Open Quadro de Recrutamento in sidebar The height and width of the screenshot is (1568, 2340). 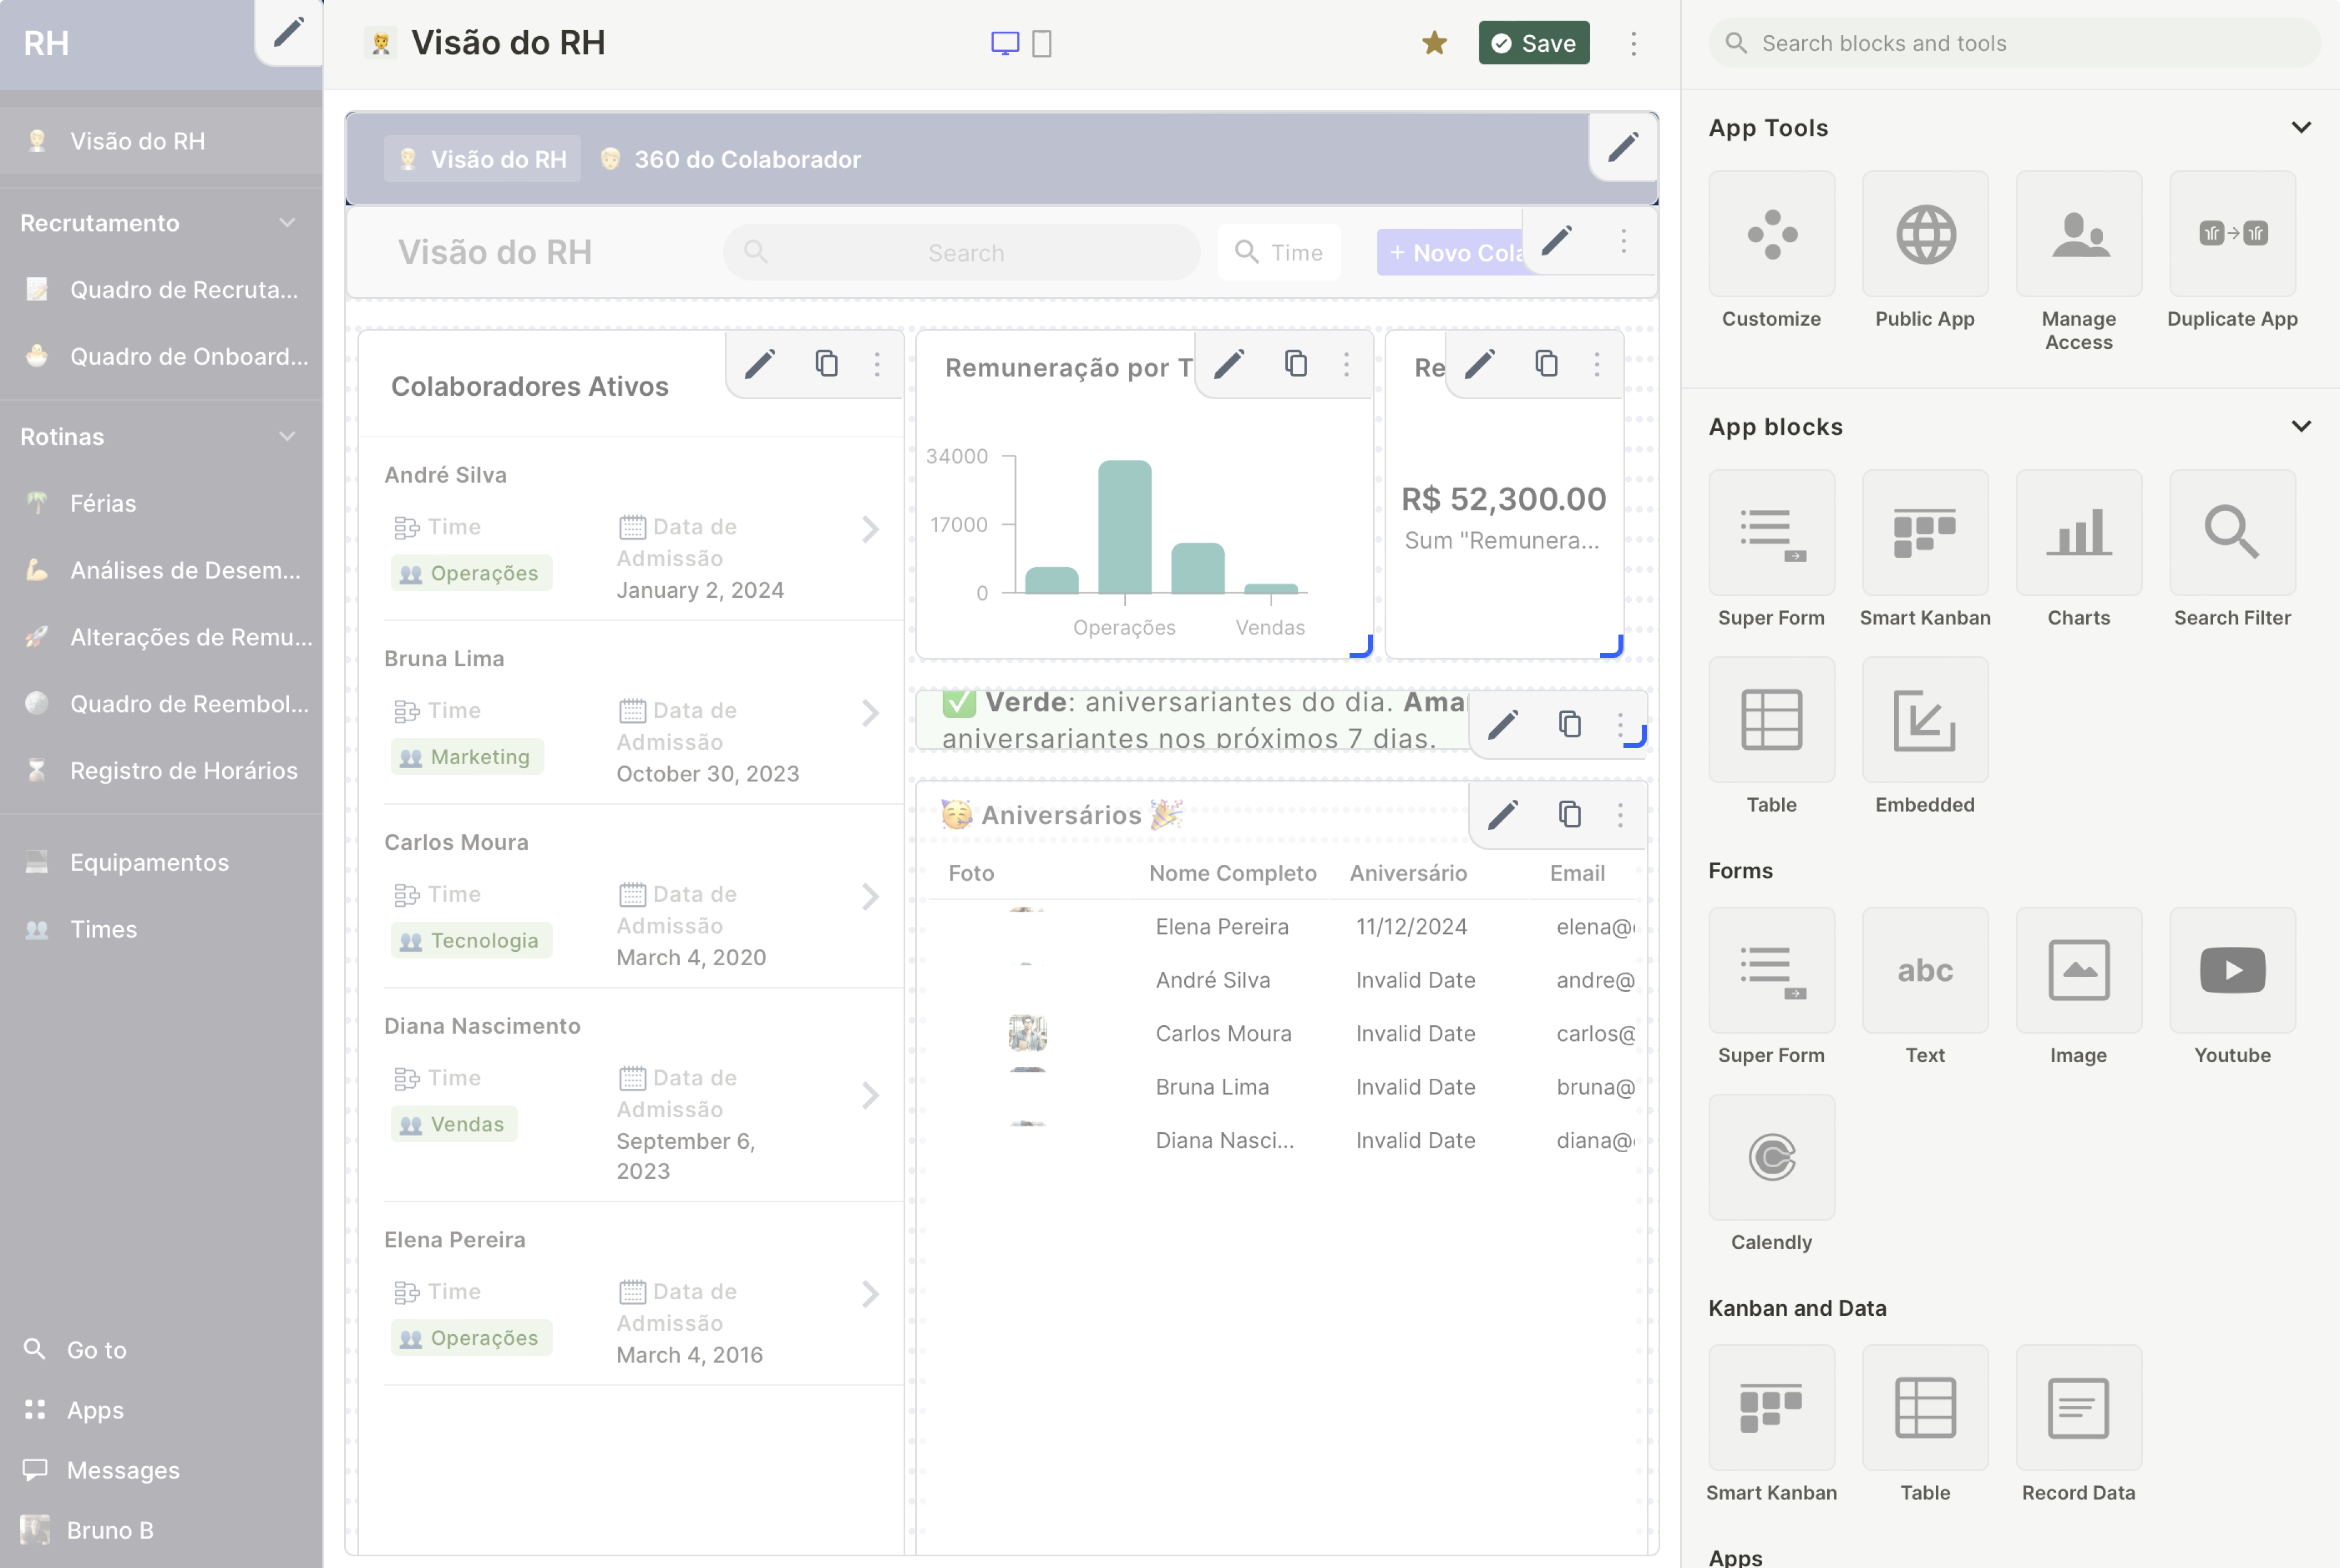pyautogui.click(x=161, y=289)
